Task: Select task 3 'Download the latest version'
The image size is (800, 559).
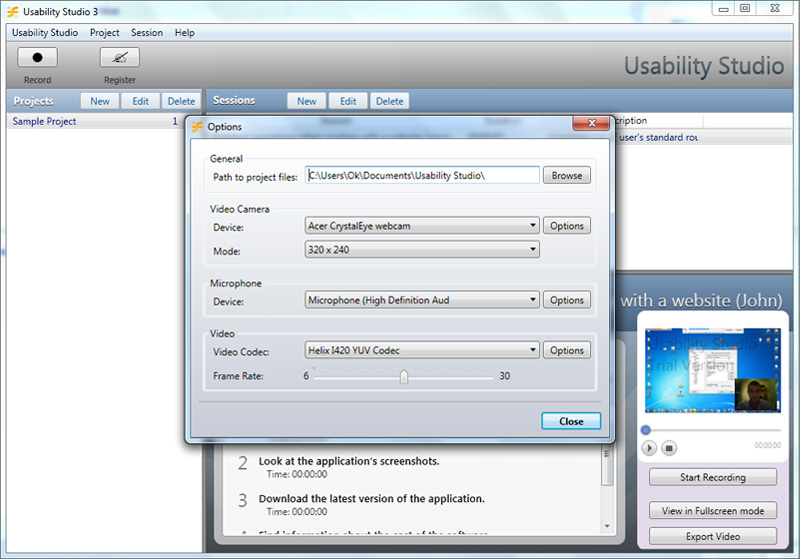Action: coord(371,499)
